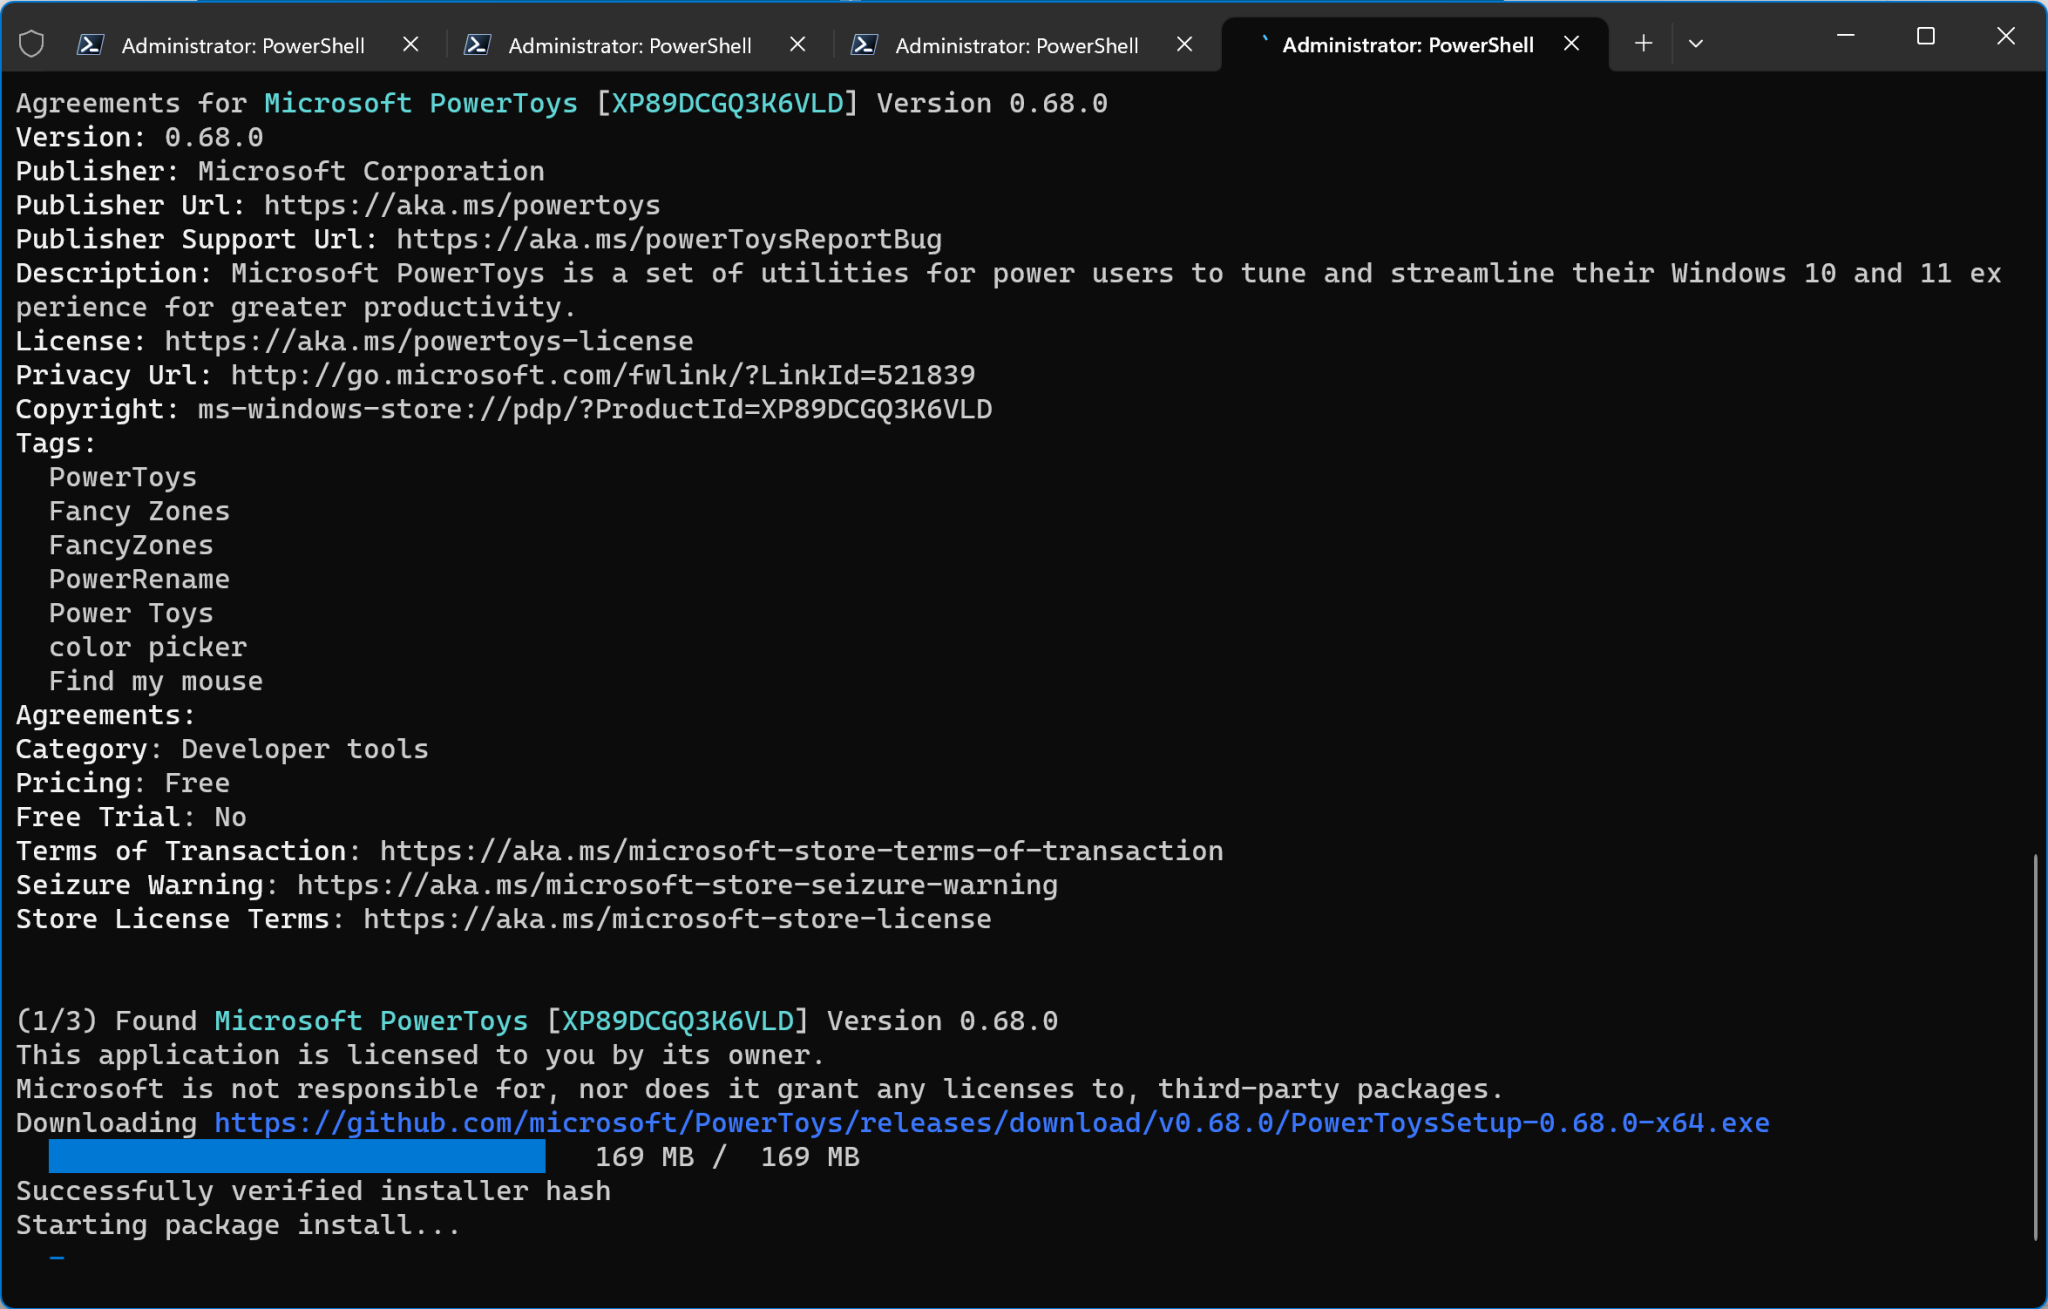Viewport: 2048px width, 1309px height.
Task: Switch to the second Administrator PowerShell tab
Action: (x=628, y=43)
